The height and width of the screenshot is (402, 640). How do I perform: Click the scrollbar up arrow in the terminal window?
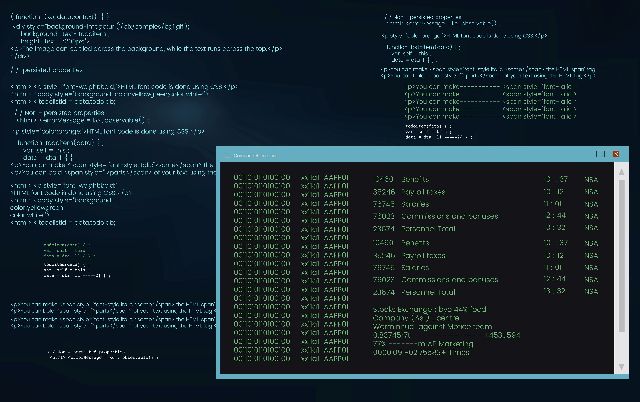(x=621, y=172)
